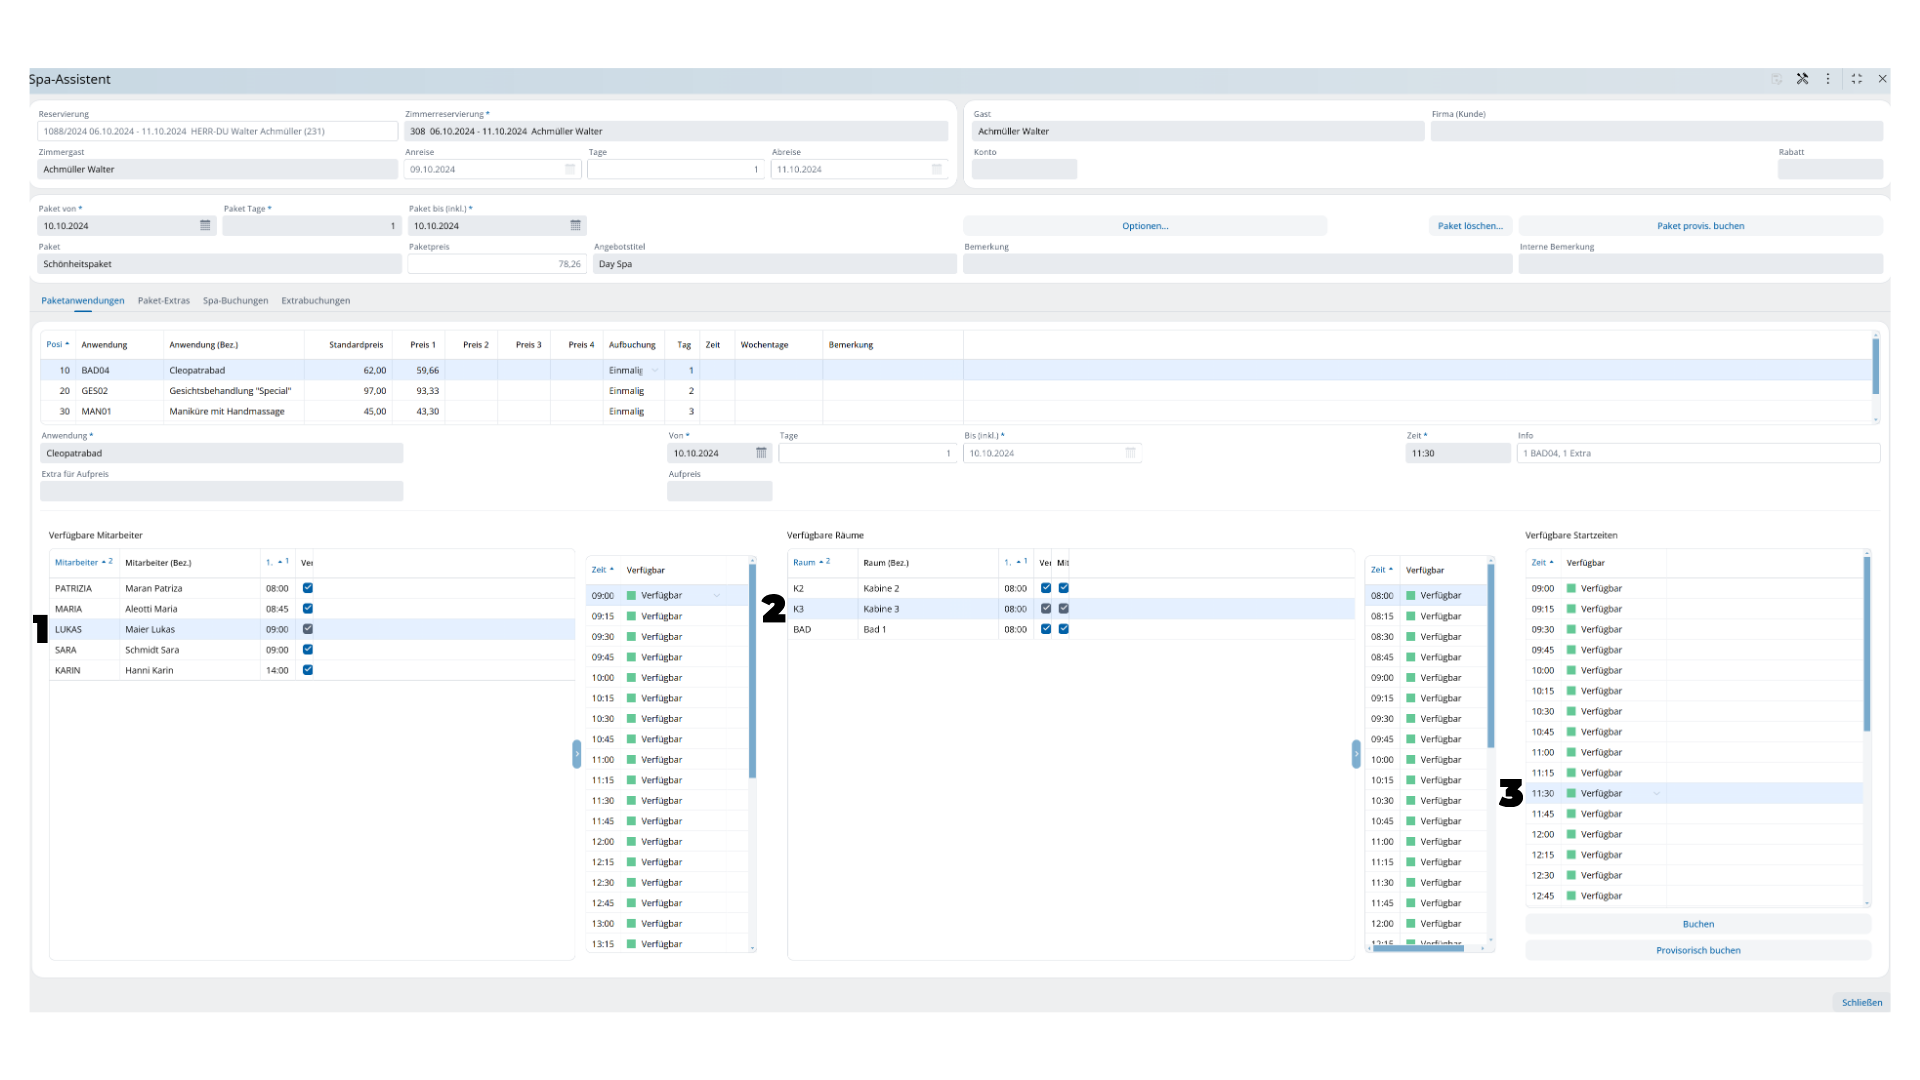1920x1080 pixels.
Task: Toggle availability checkbox for KARIN
Action: 308,670
